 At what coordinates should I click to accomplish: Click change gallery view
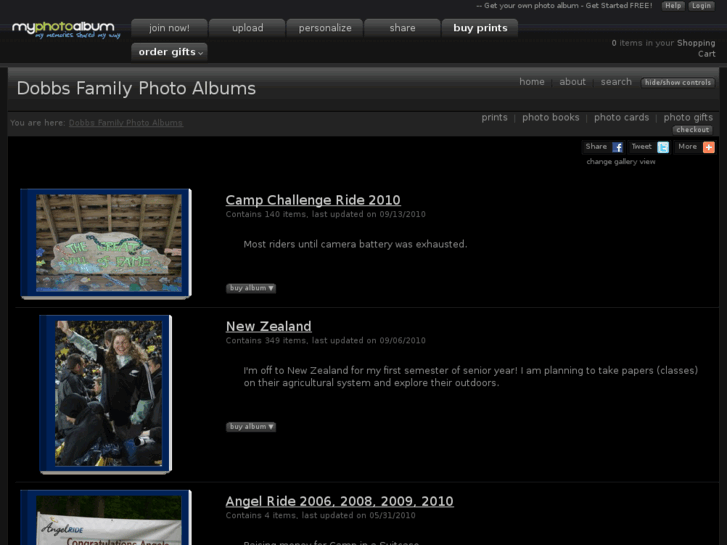[x=621, y=161]
